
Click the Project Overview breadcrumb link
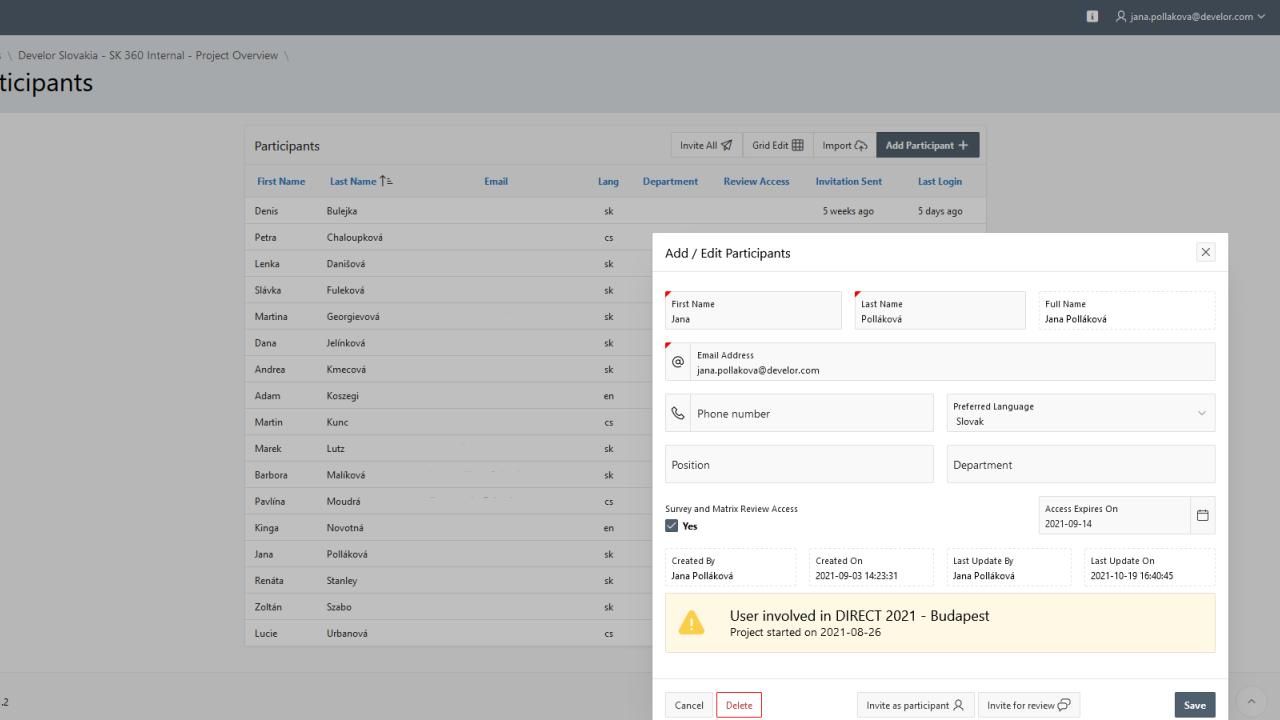tap(148, 56)
